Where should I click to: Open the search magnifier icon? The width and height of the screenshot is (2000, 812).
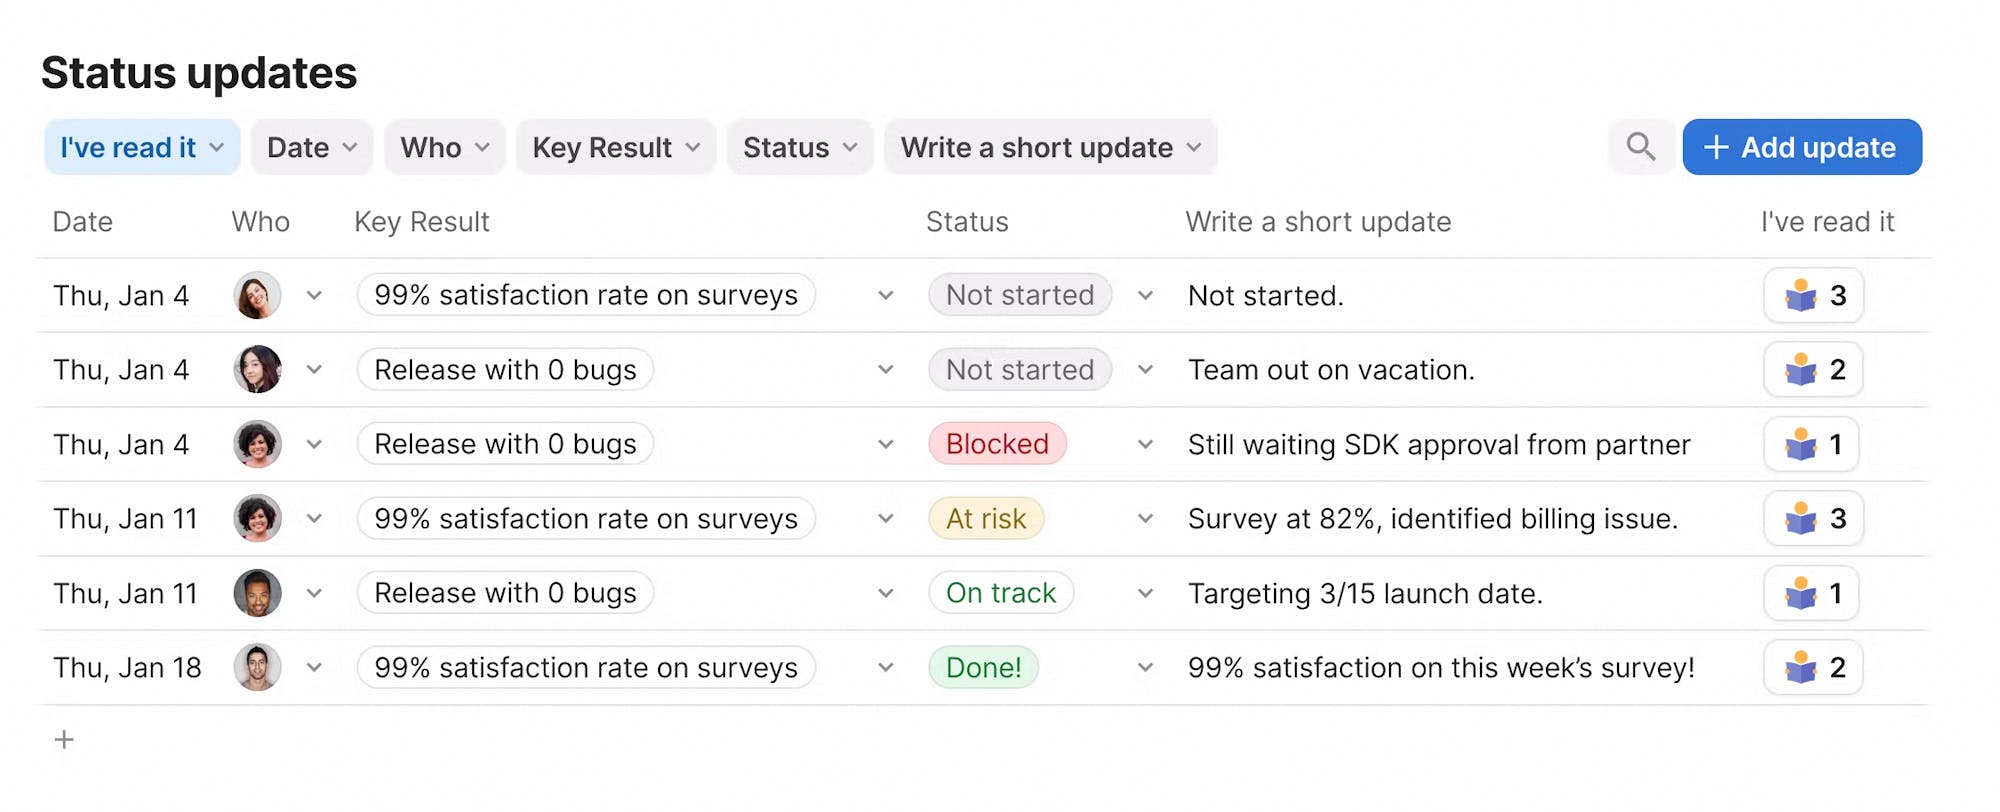coord(1640,147)
